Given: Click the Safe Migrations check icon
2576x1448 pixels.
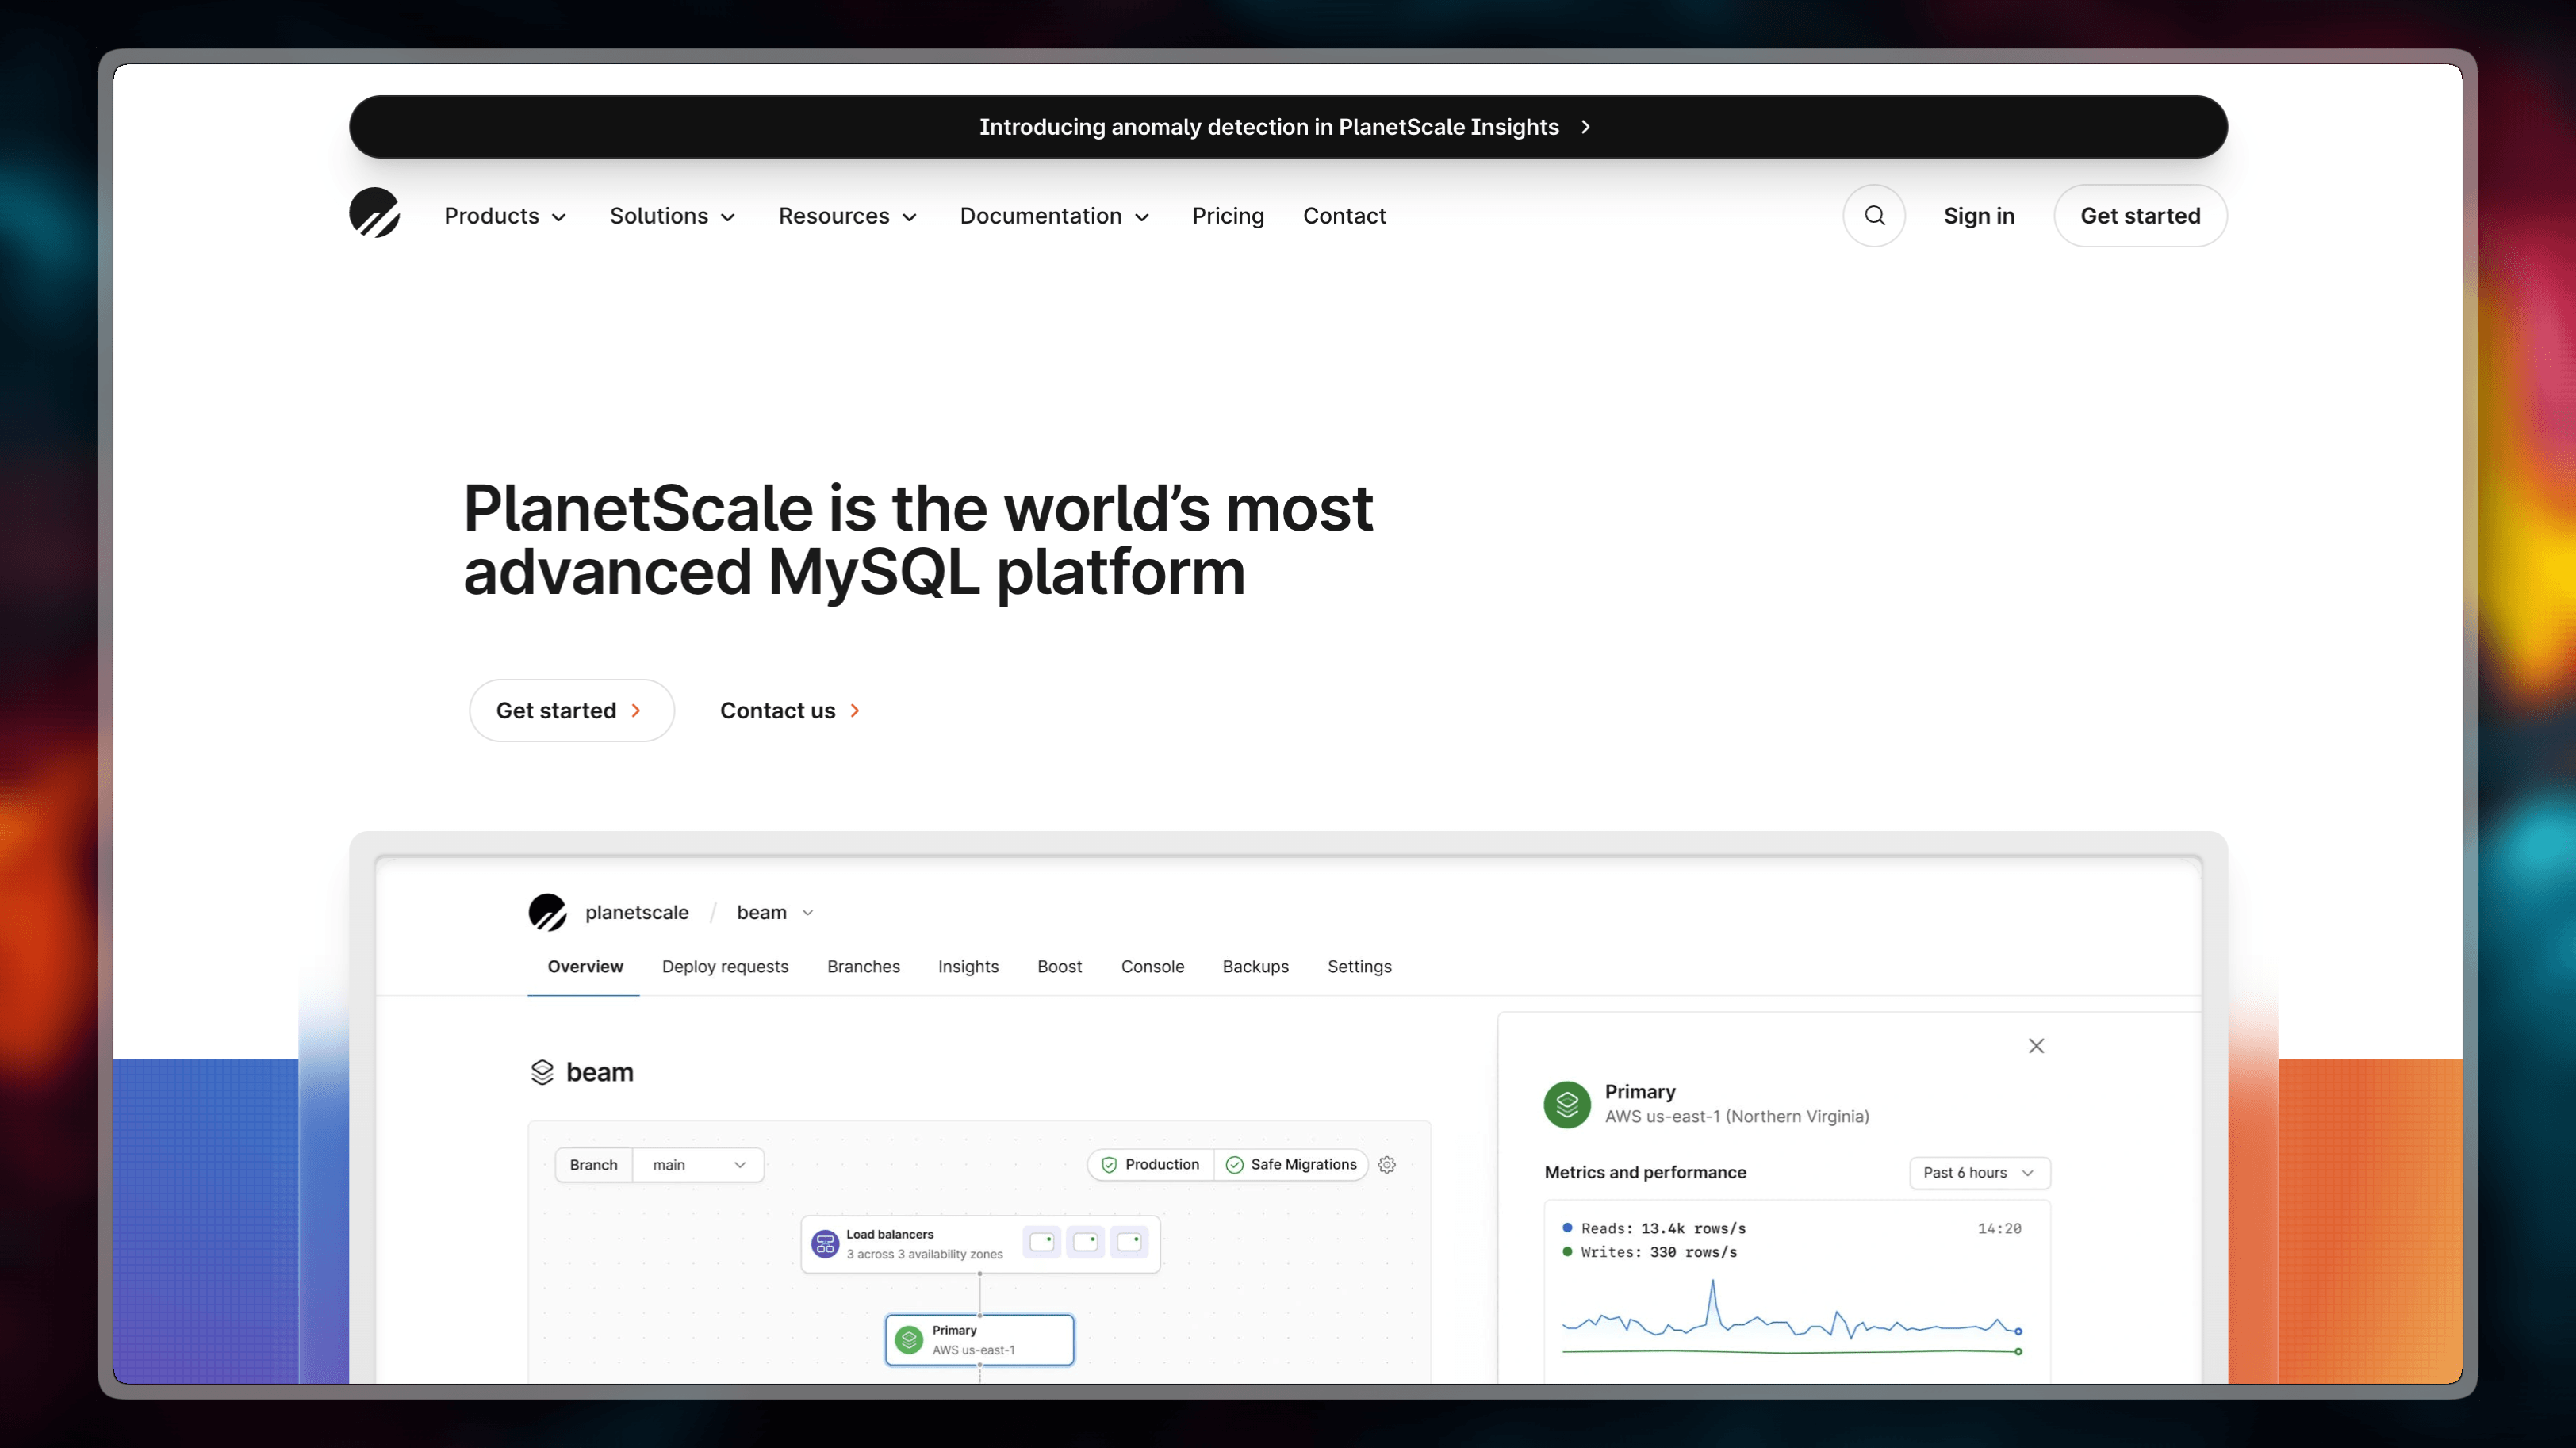Looking at the screenshot, I should pos(1235,1164).
